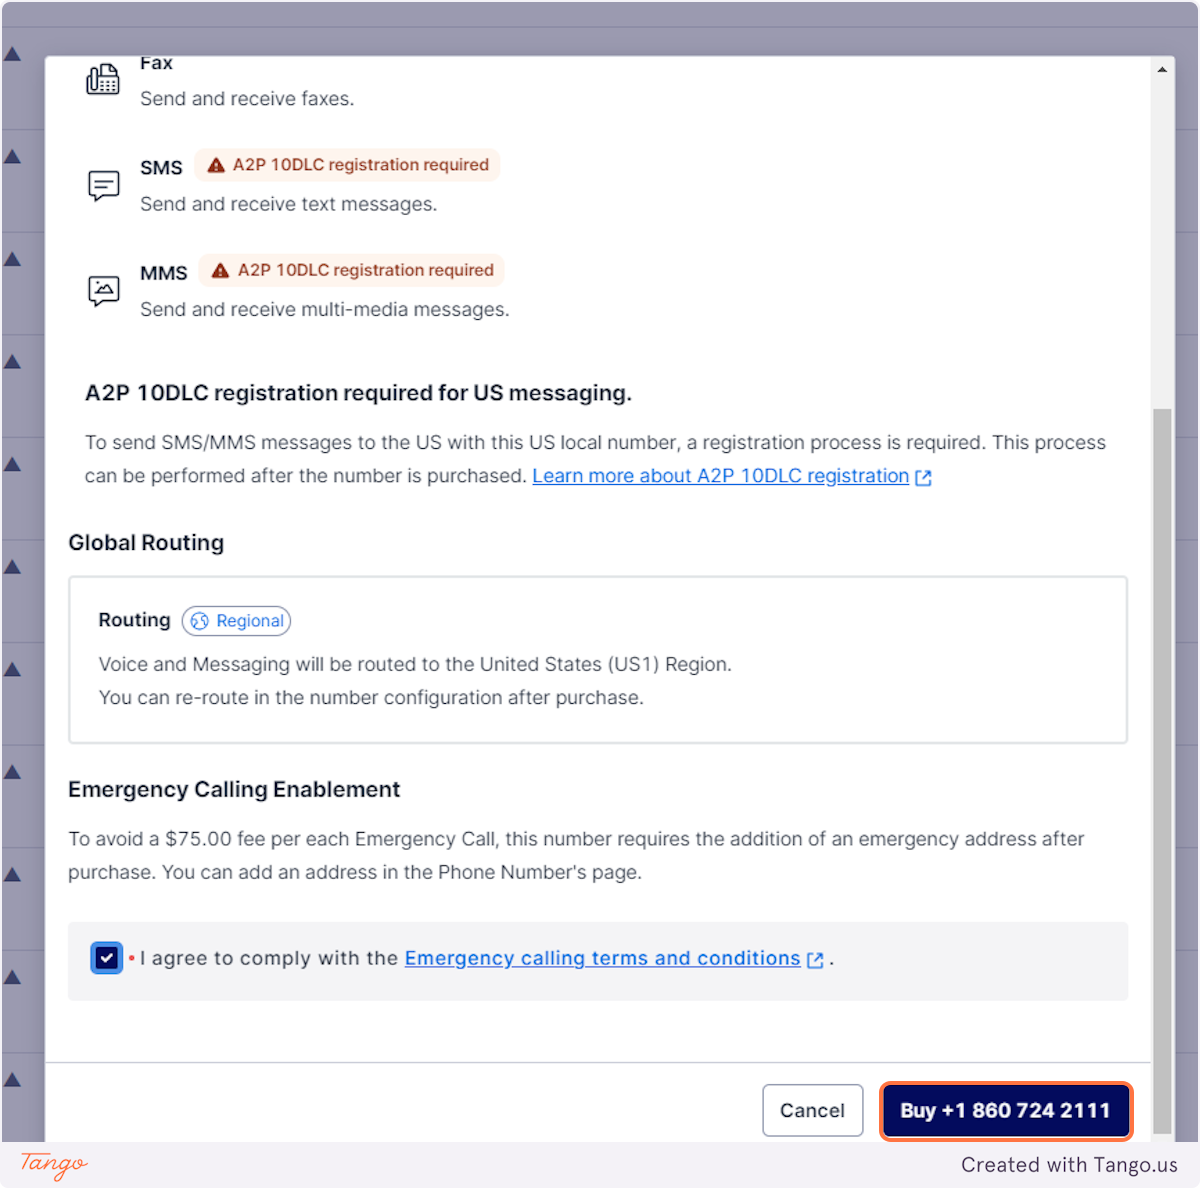The image size is (1200, 1188).
Task: Click the SMS capability label
Action: [x=161, y=168]
